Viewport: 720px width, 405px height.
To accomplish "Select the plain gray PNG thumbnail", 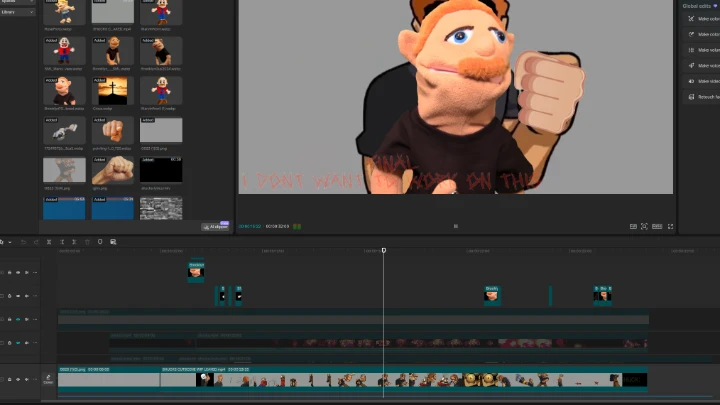I will click(161, 130).
